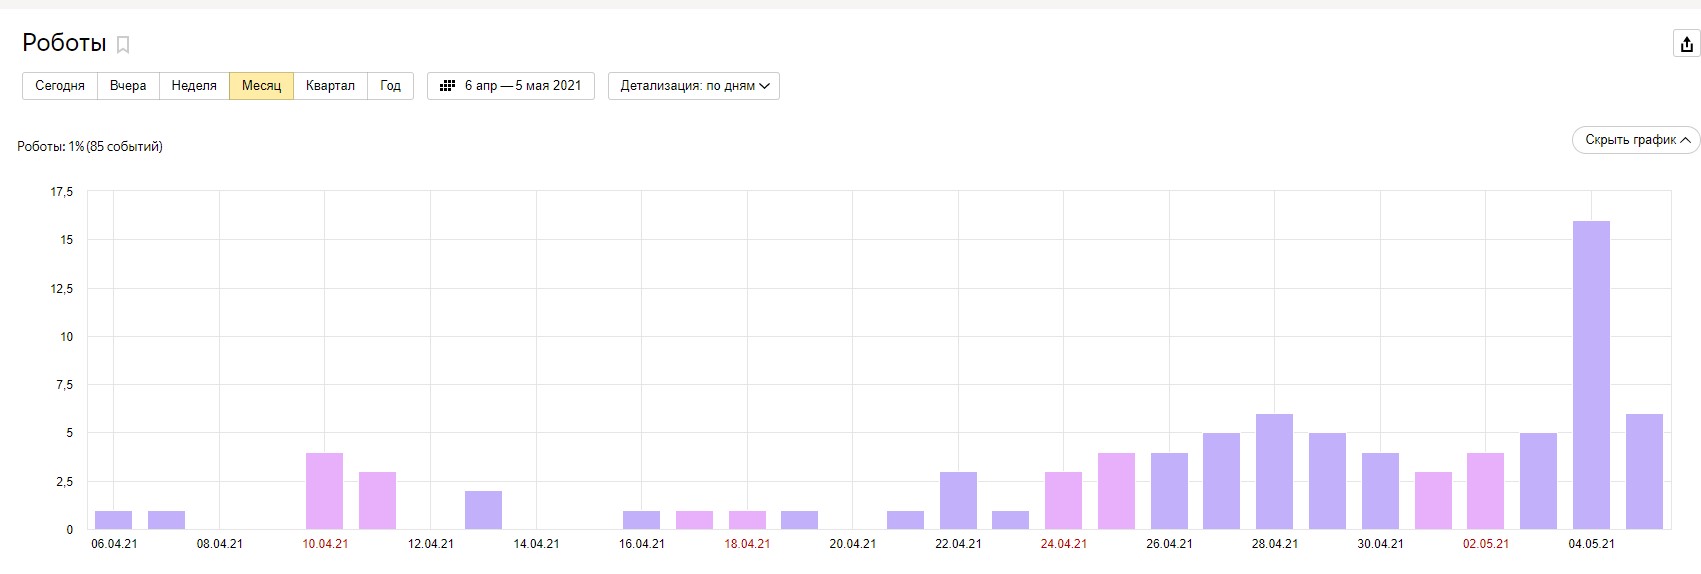The image size is (1701, 574).
Task: Collapse chart with Скрыть график
Action: tap(1636, 140)
